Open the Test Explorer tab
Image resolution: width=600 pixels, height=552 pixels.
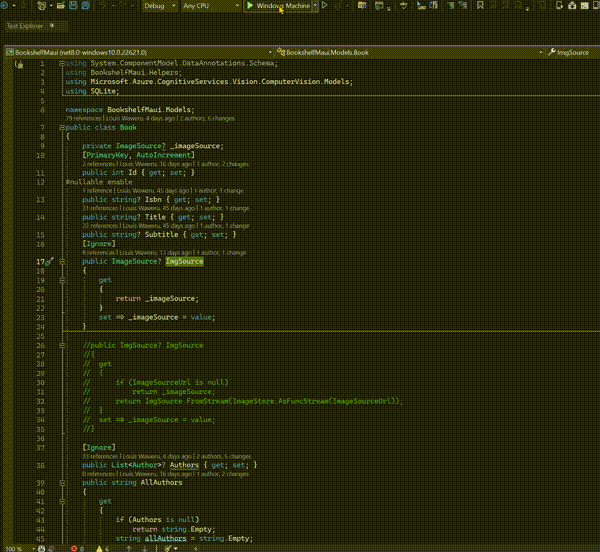pyautogui.click(x=24, y=23)
